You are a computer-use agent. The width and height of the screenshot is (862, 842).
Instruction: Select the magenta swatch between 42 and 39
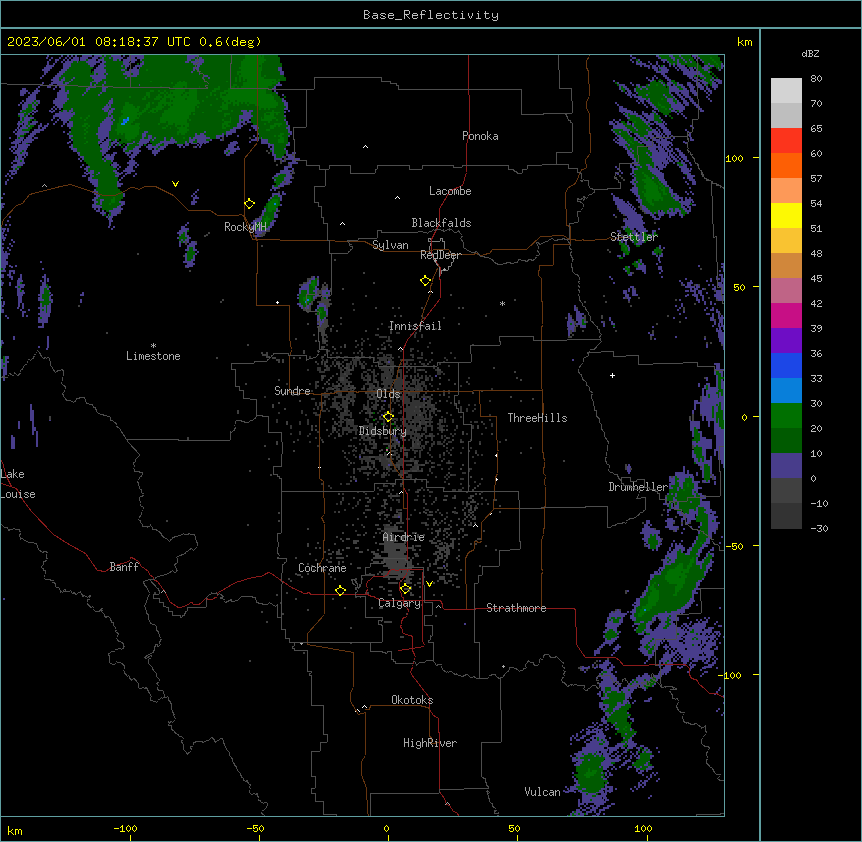pos(786,315)
